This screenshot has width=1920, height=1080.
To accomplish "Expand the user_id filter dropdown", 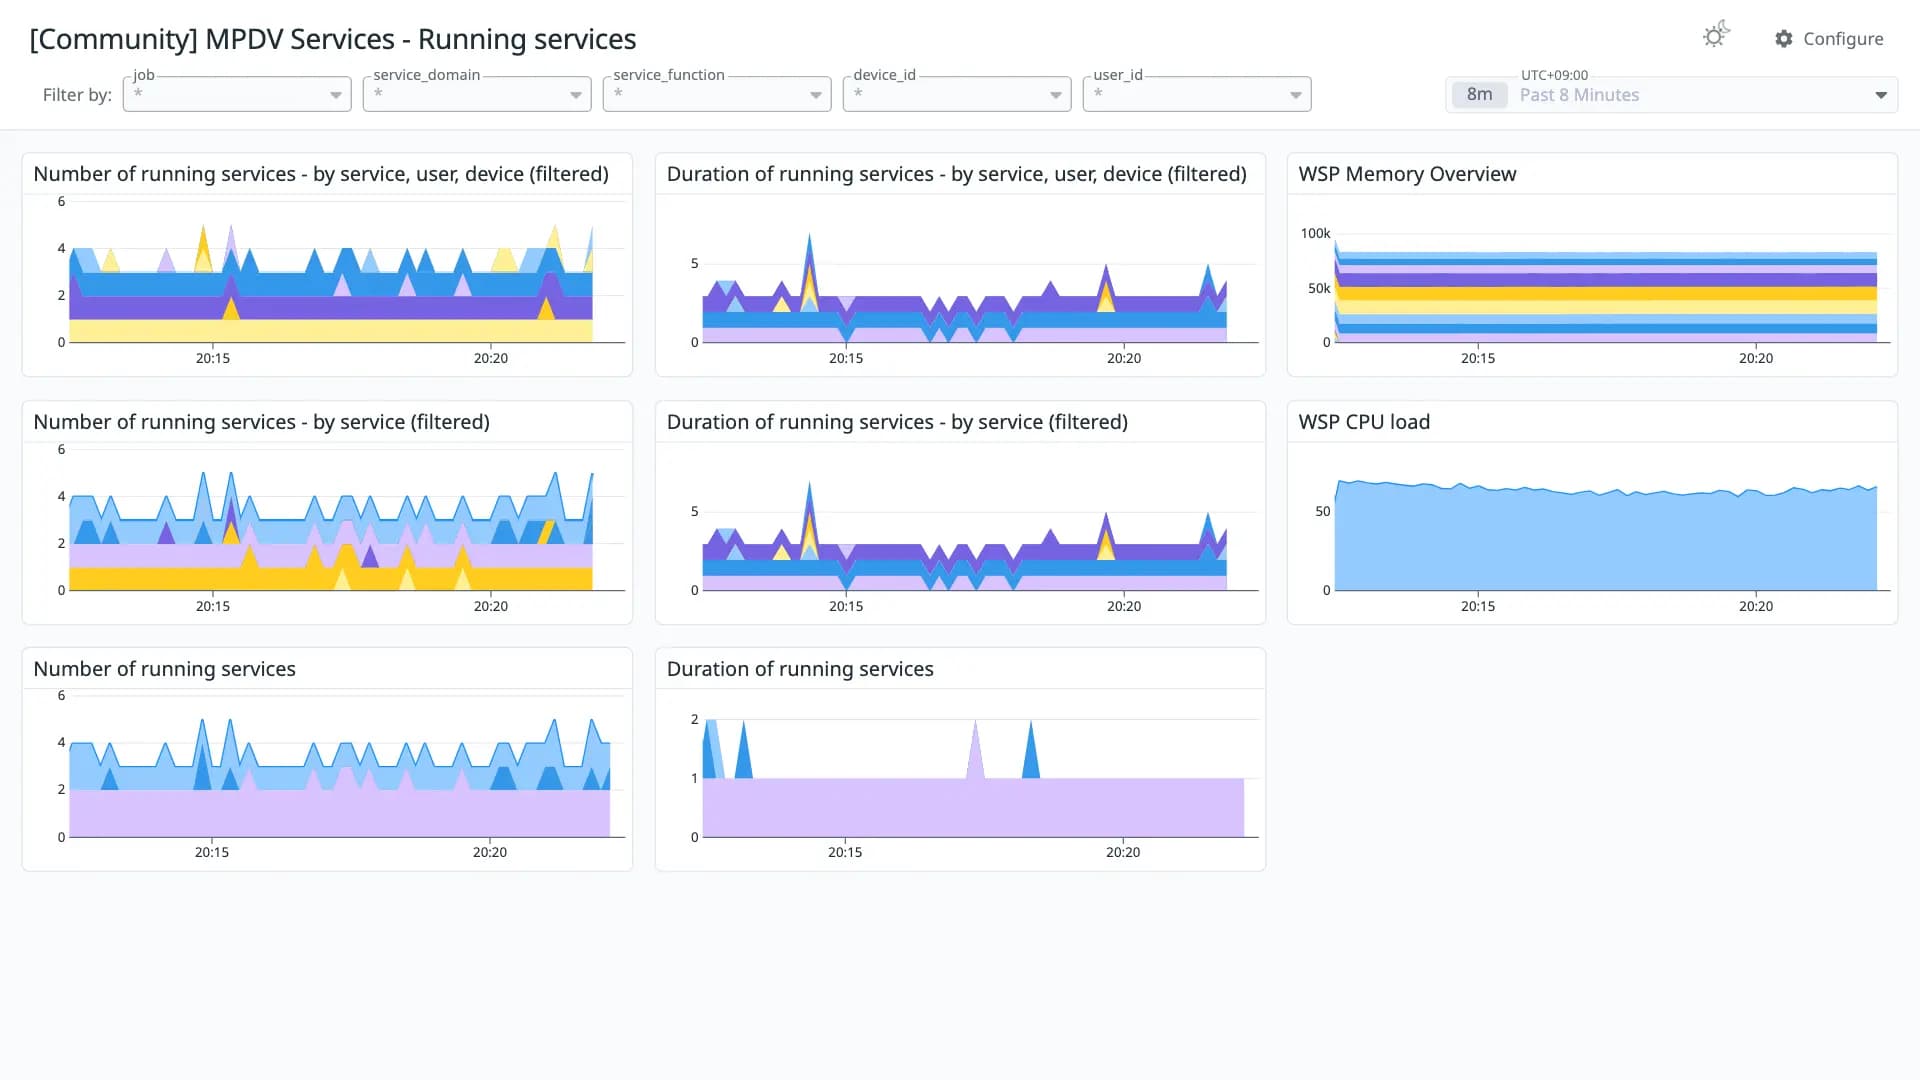I will 1197,94.
